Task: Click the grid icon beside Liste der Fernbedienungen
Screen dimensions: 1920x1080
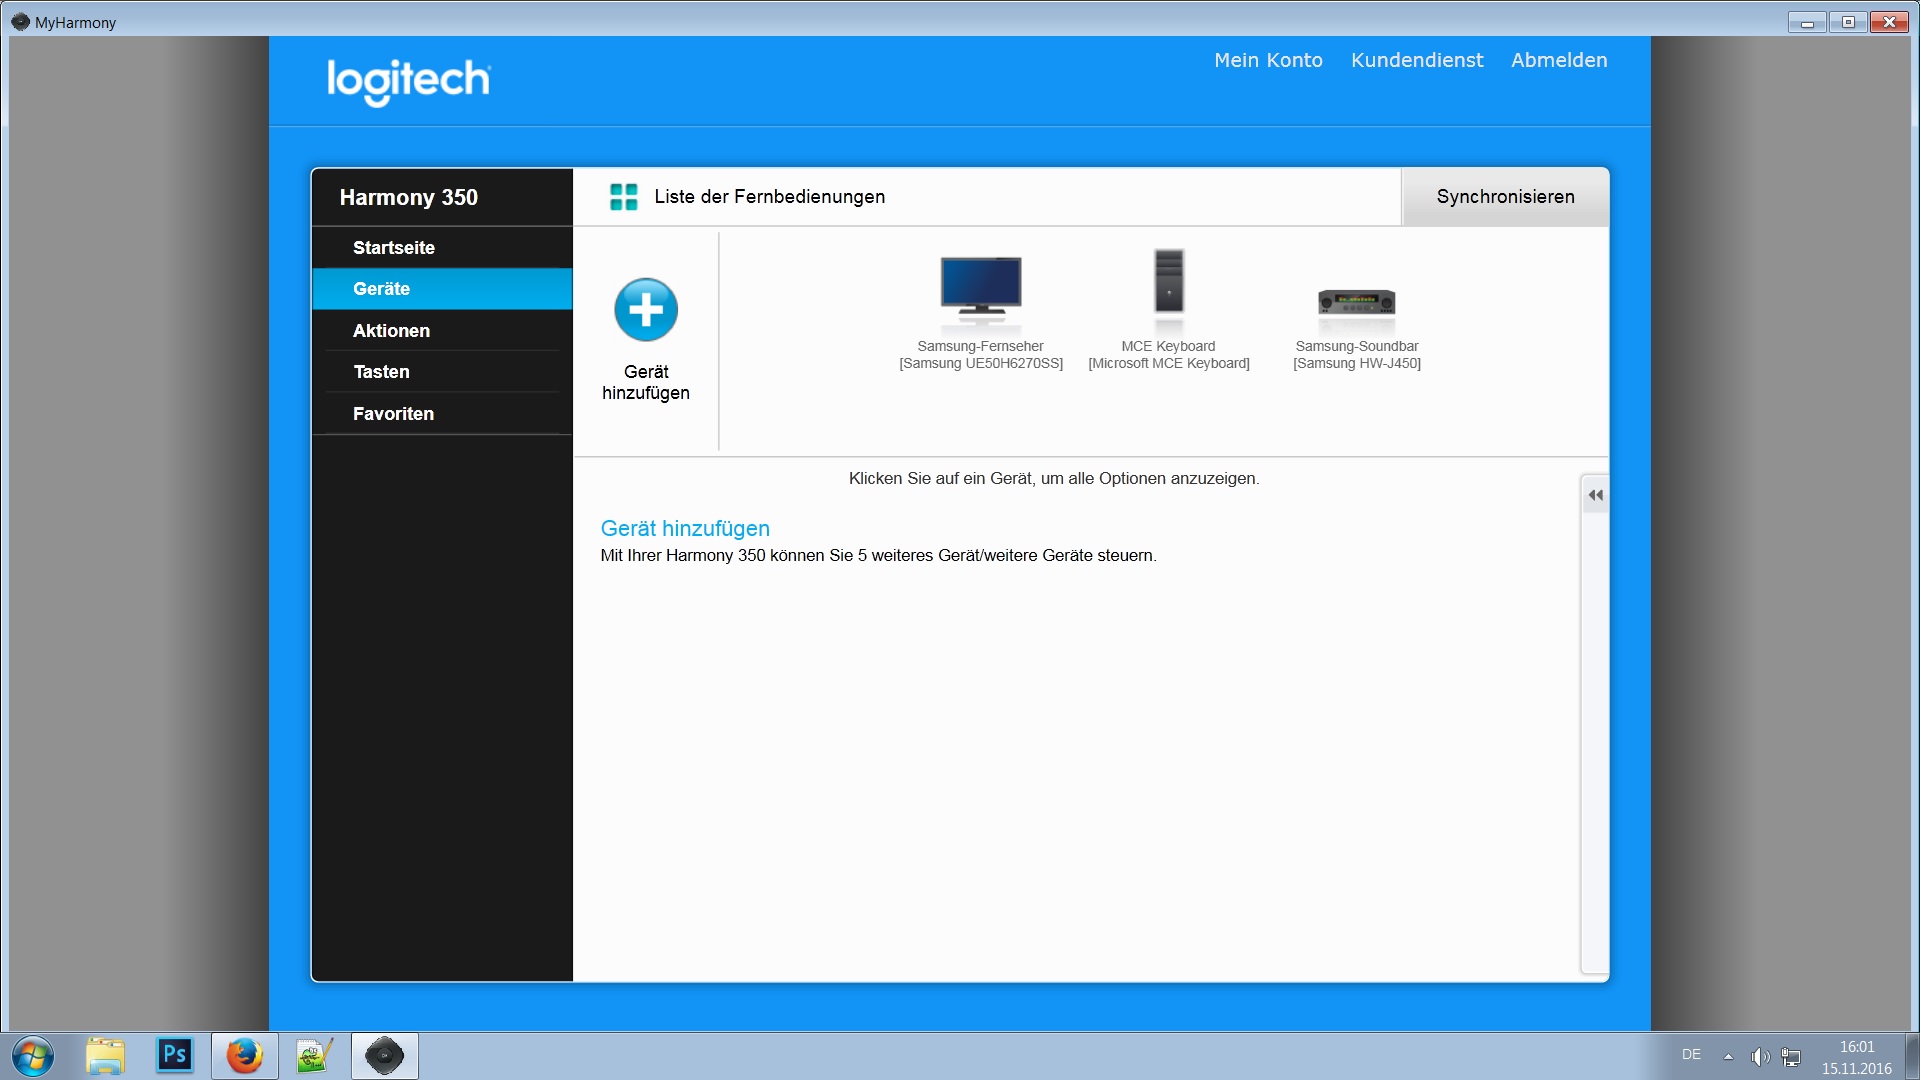Action: pos(624,197)
